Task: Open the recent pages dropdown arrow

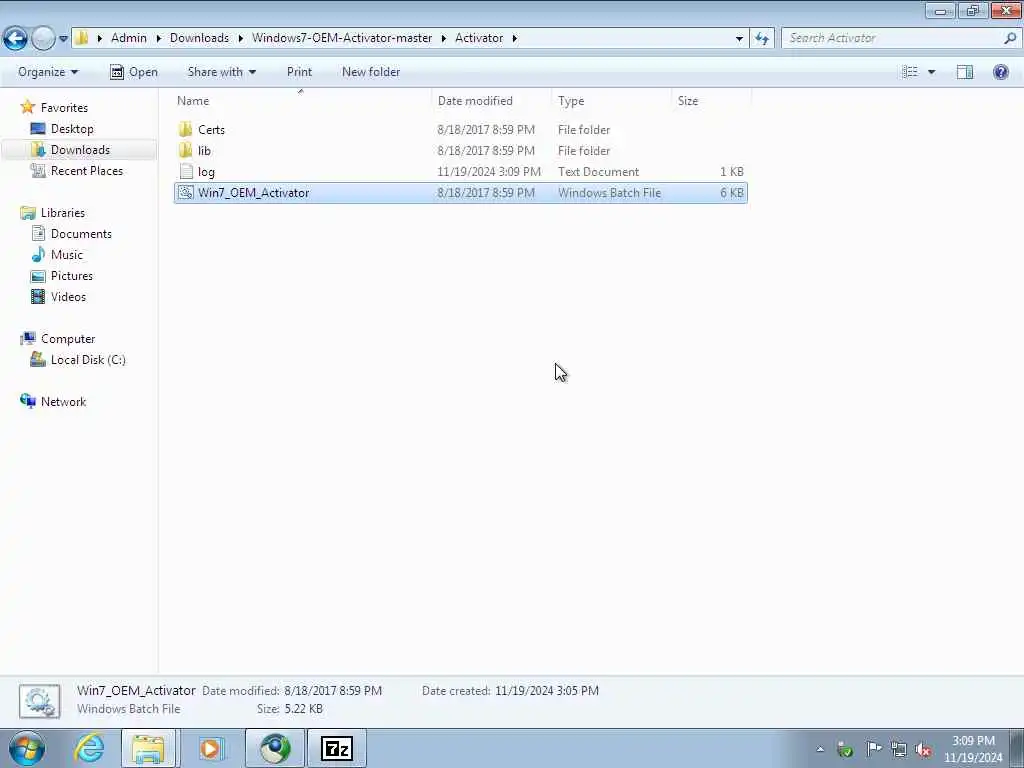Action: [63, 39]
